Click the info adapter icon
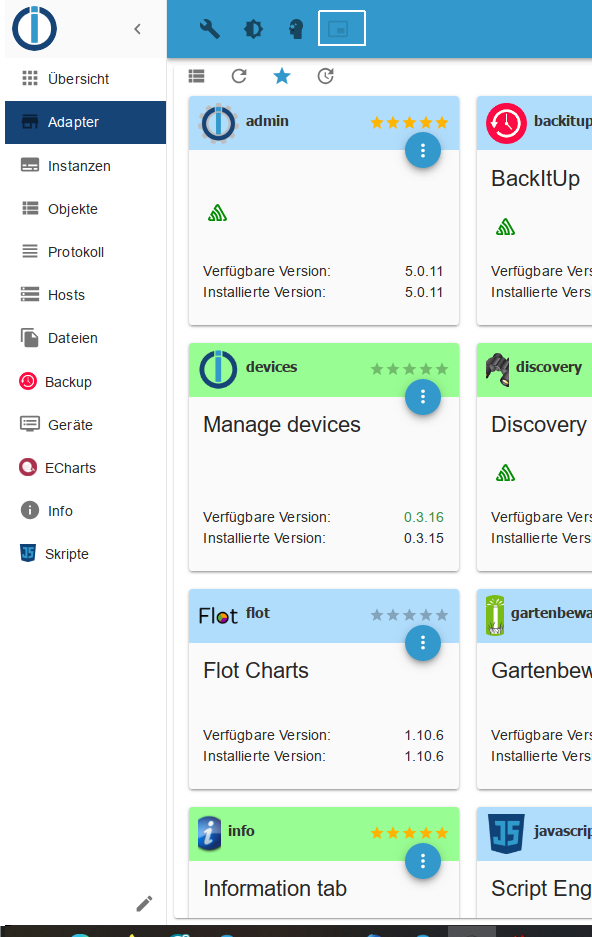 [x=209, y=834]
